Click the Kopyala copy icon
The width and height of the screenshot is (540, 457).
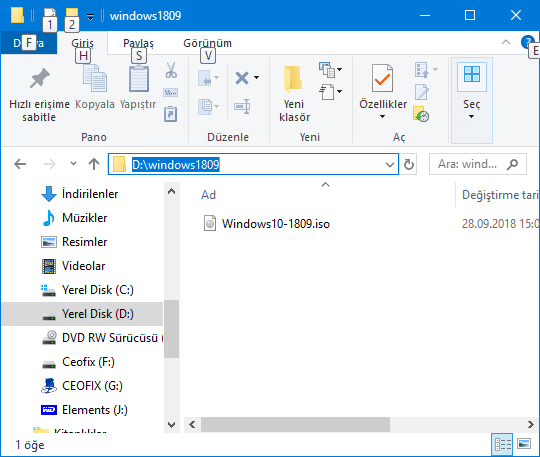tap(95, 79)
